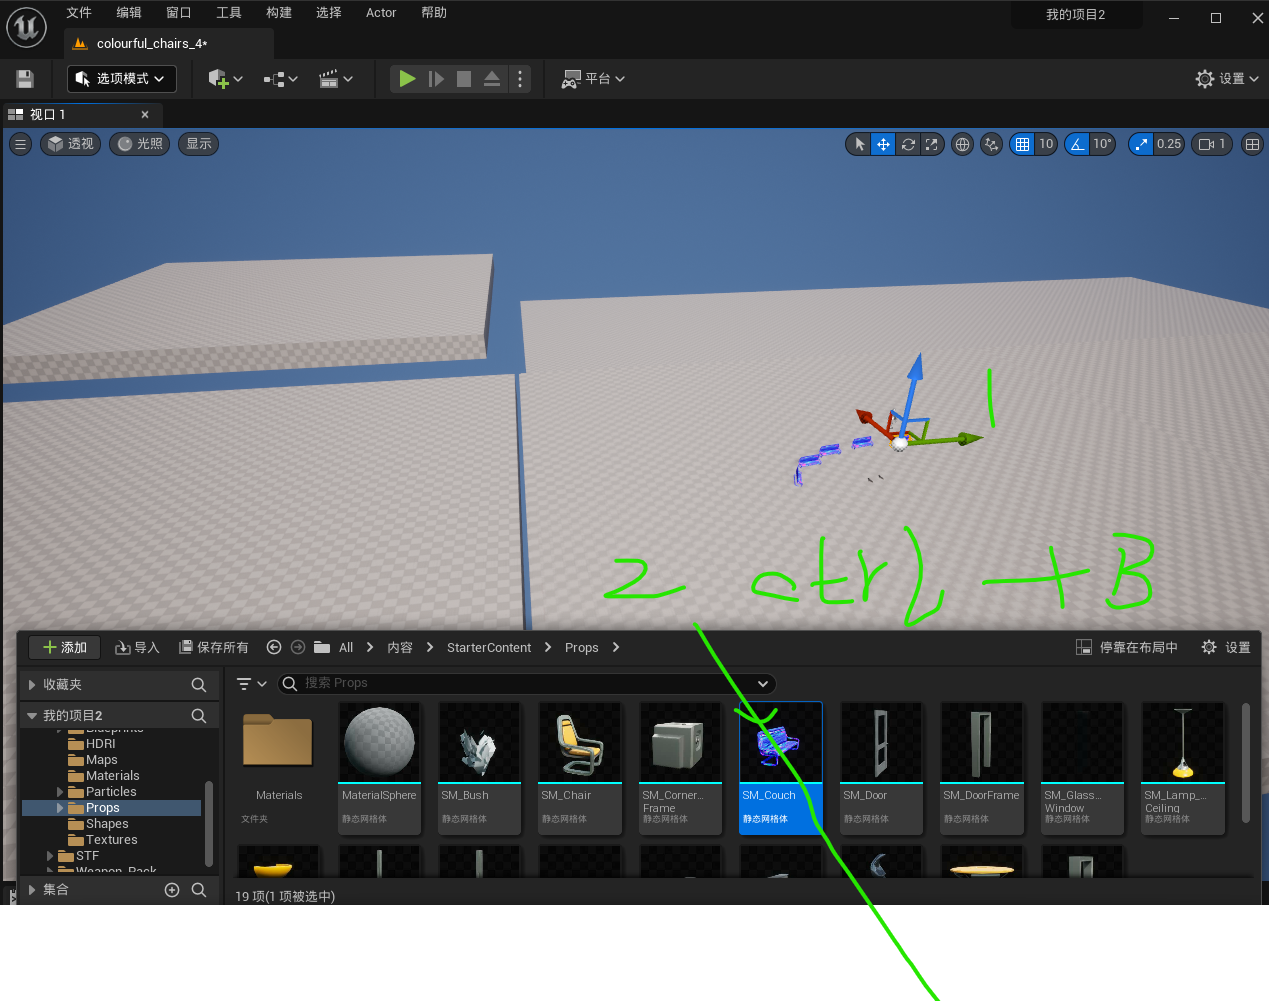Toggle grid snapping
The width and height of the screenshot is (1269, 1005).
click(x=1022, y=144)
